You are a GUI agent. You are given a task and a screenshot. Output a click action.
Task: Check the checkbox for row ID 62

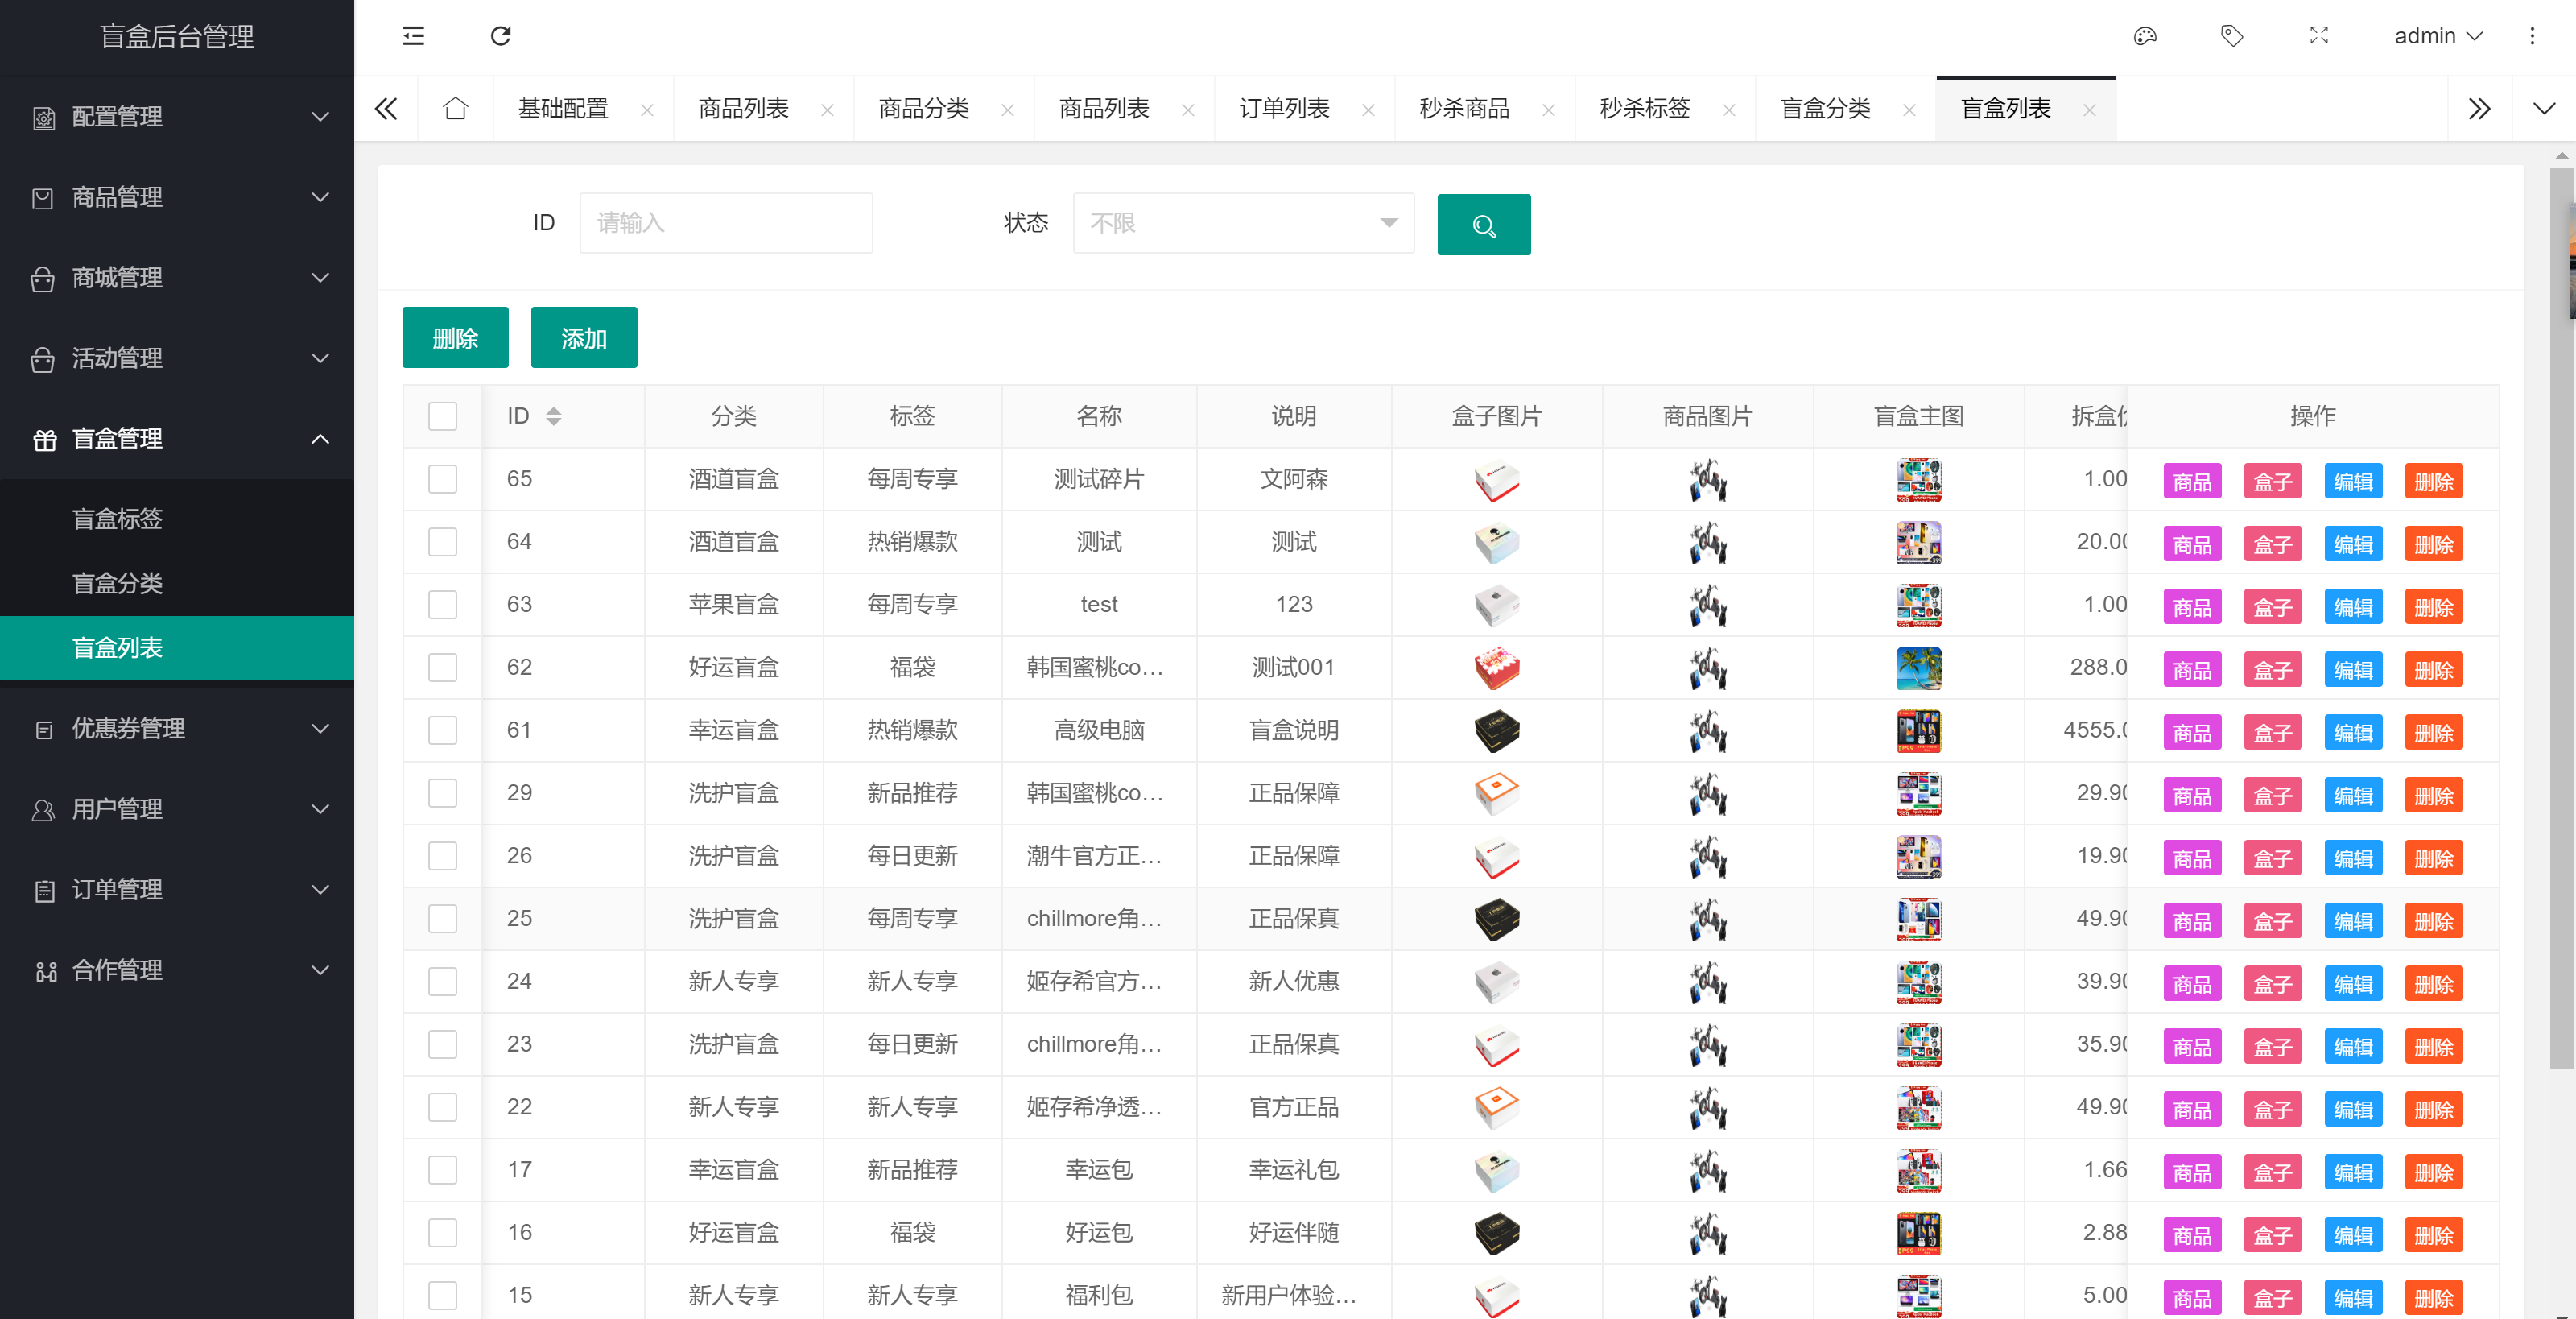pyautogui.click(x=442, y=667)
